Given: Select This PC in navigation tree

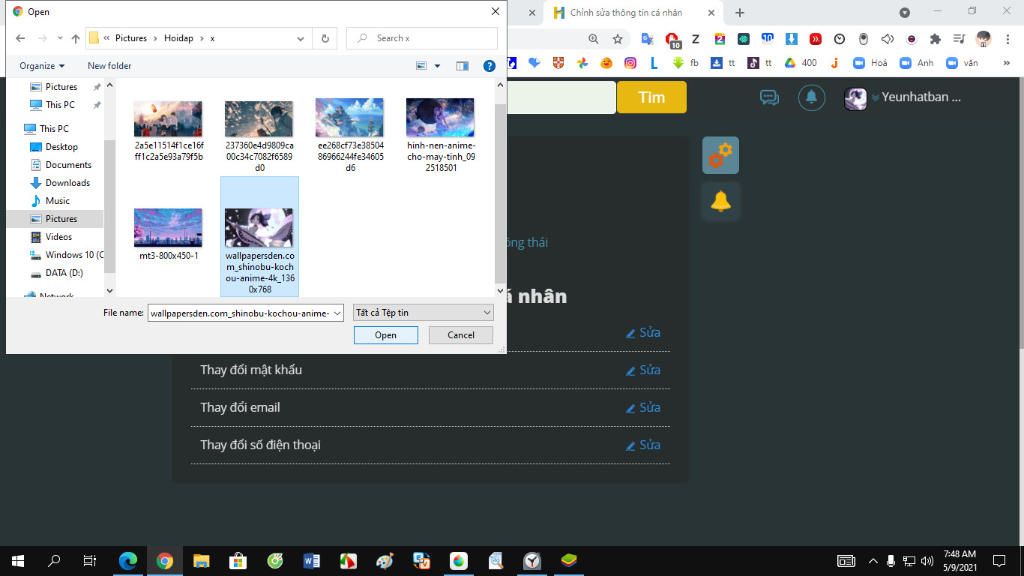Looking at the screenshot, I should 54,129.
